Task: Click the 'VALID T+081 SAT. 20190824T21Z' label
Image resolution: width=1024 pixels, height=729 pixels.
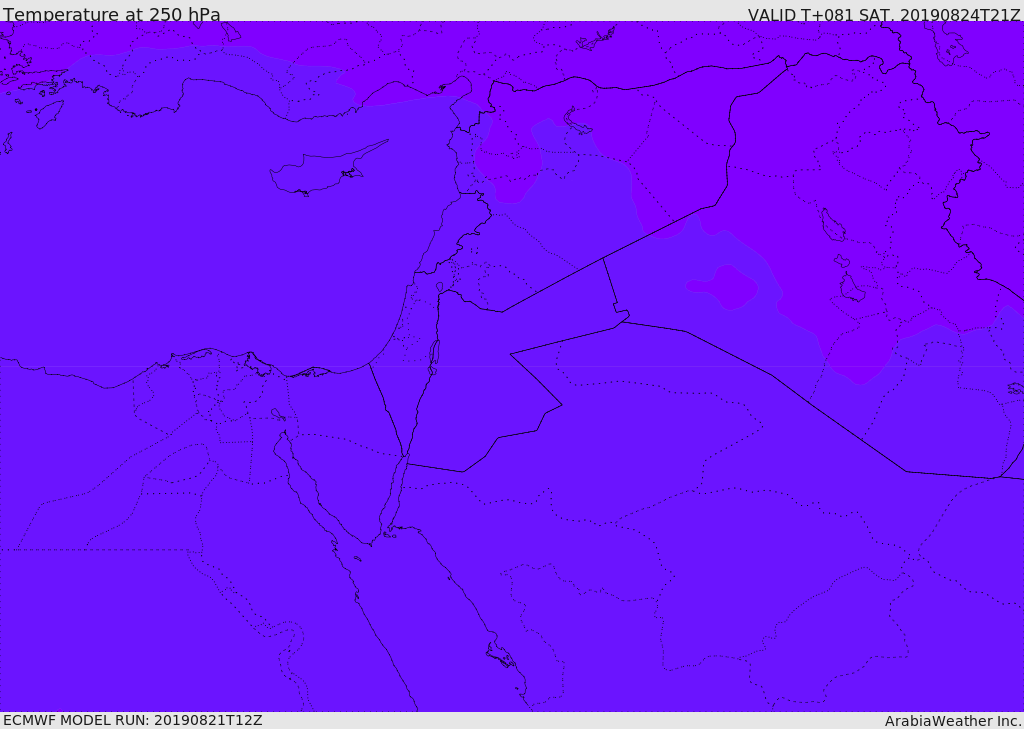Action: coord(884,14)
